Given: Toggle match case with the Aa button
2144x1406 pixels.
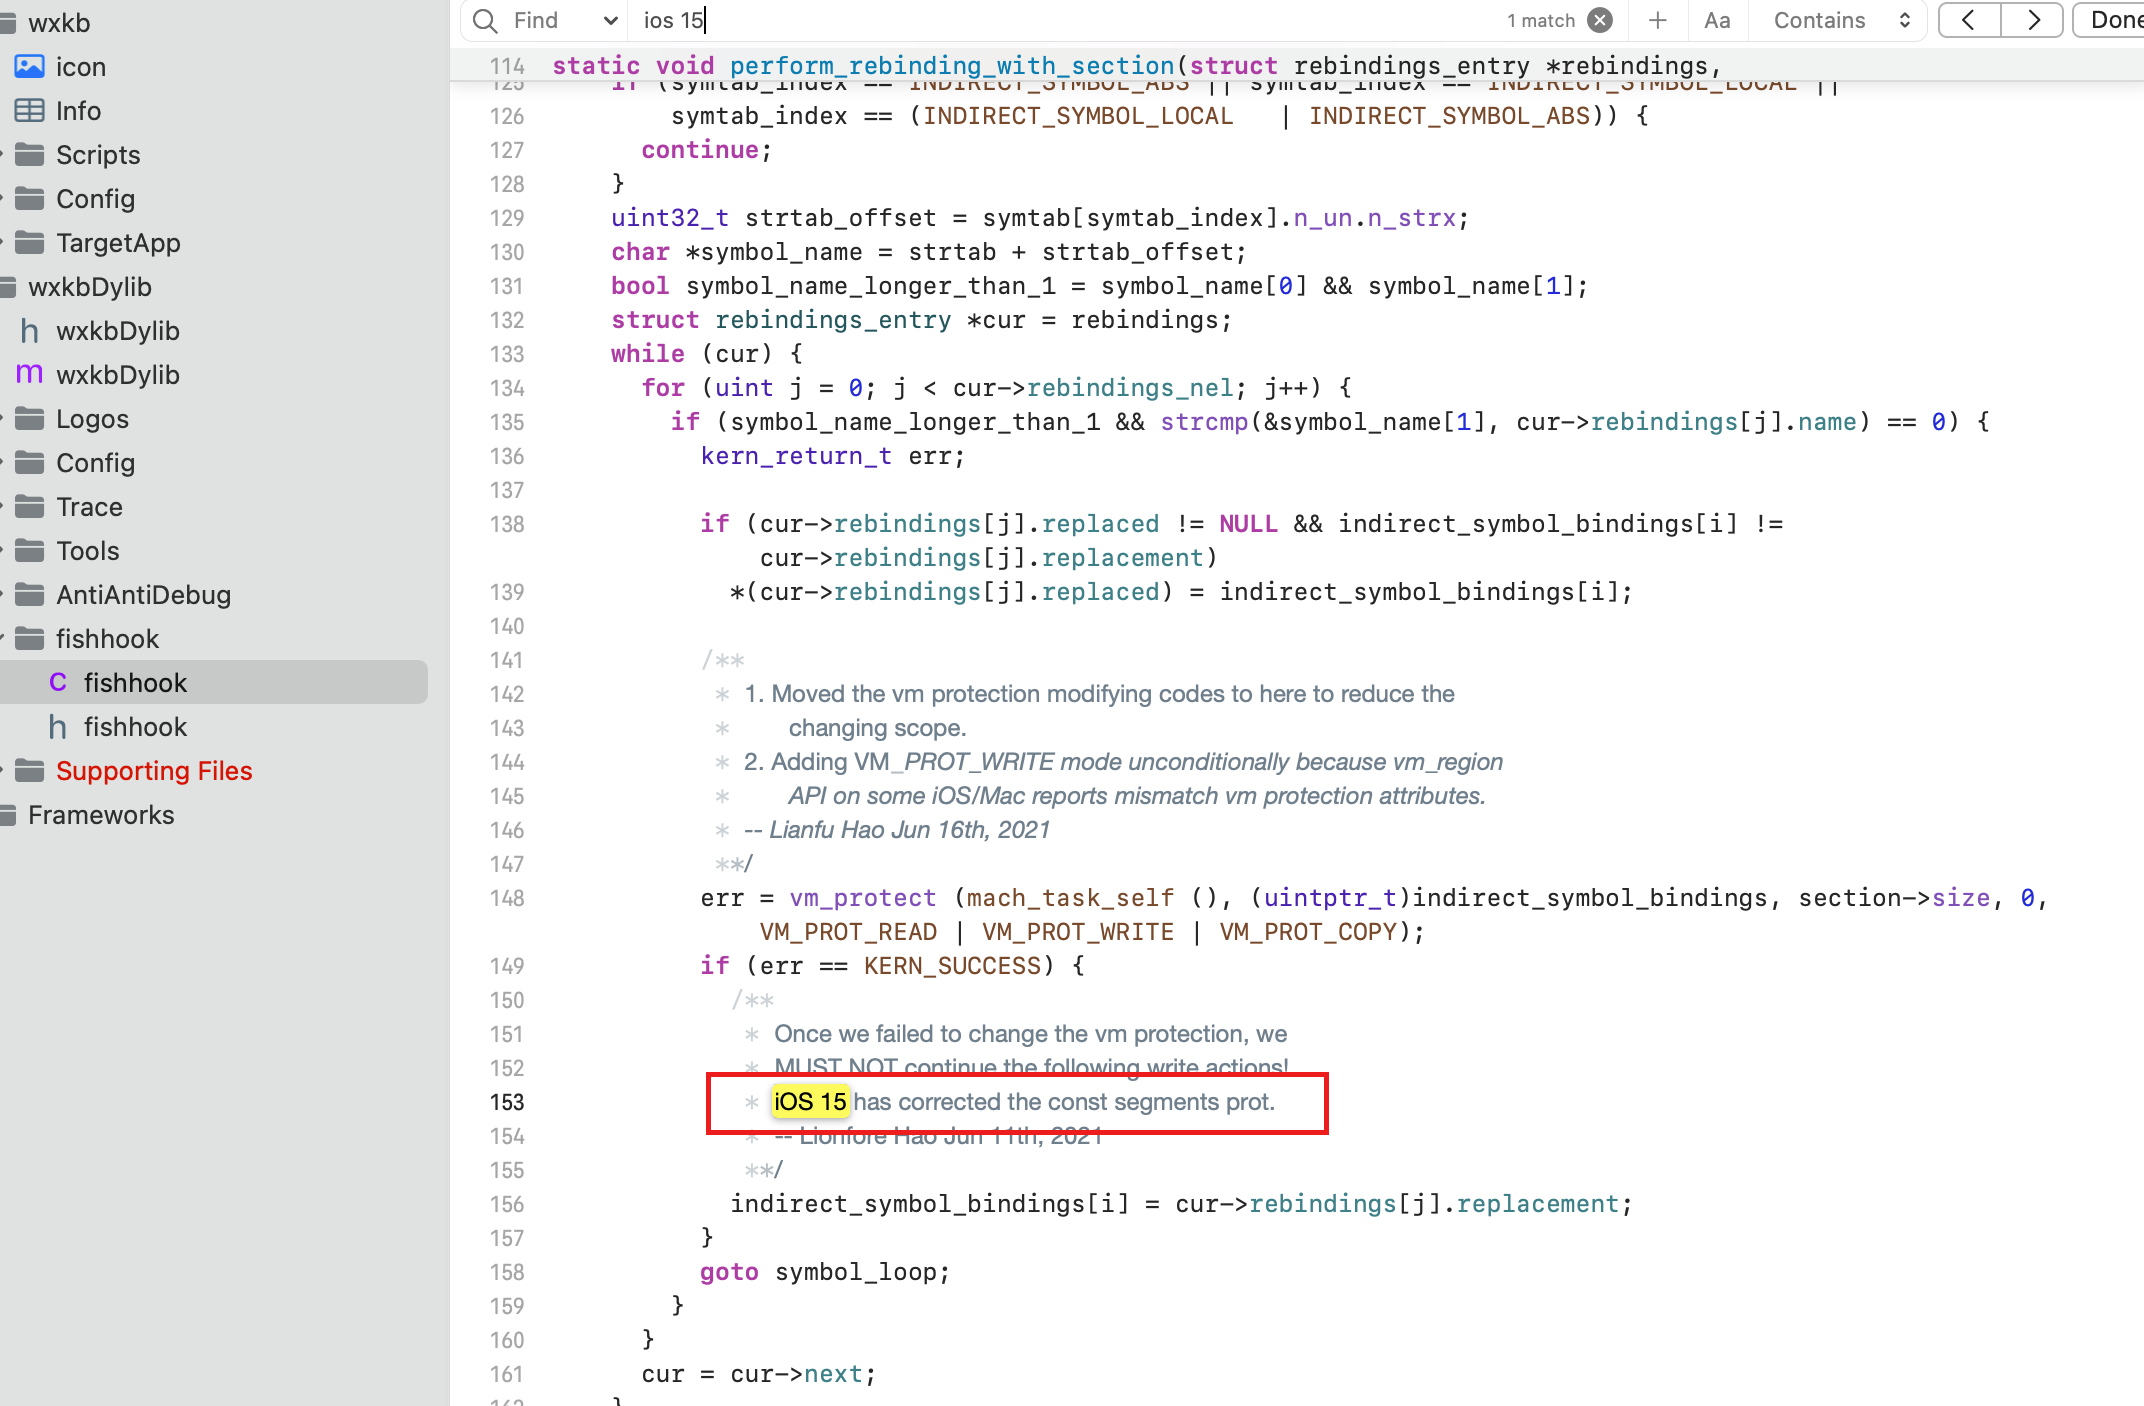Looking at the screenshot, I should click(1717, 20).
